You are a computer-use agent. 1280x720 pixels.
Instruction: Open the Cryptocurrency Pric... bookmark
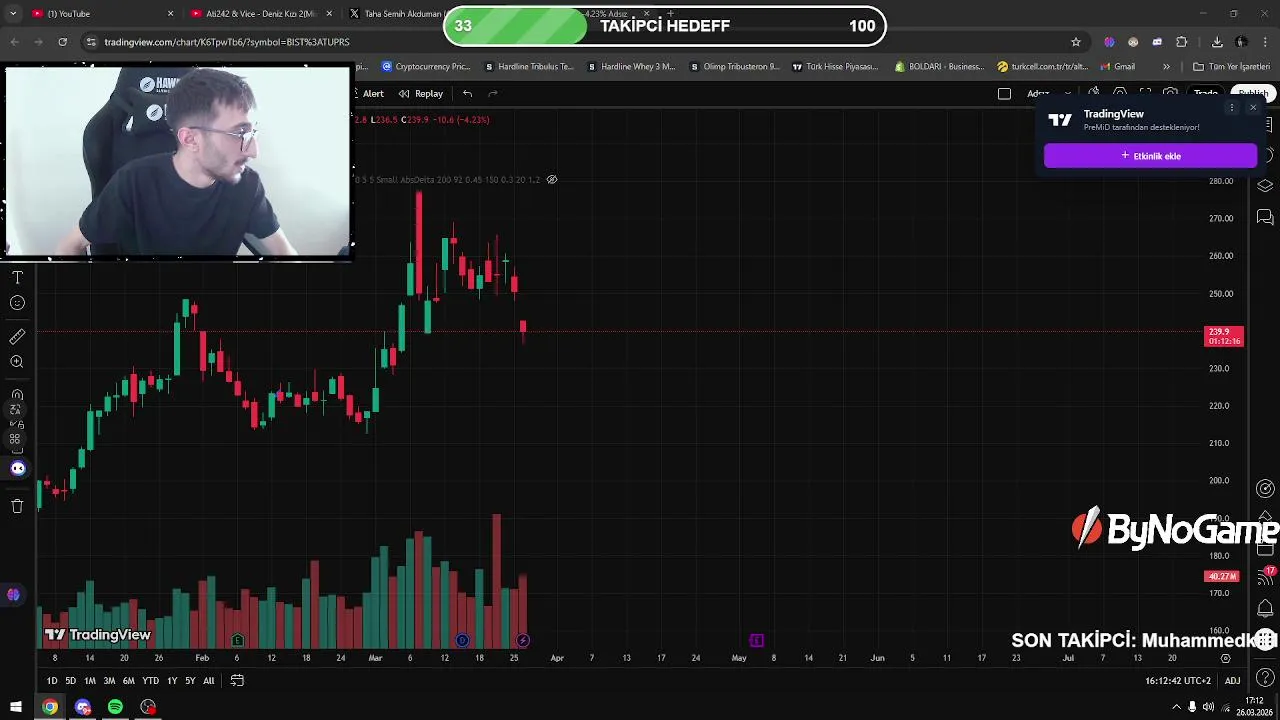(x=426, y=67)
